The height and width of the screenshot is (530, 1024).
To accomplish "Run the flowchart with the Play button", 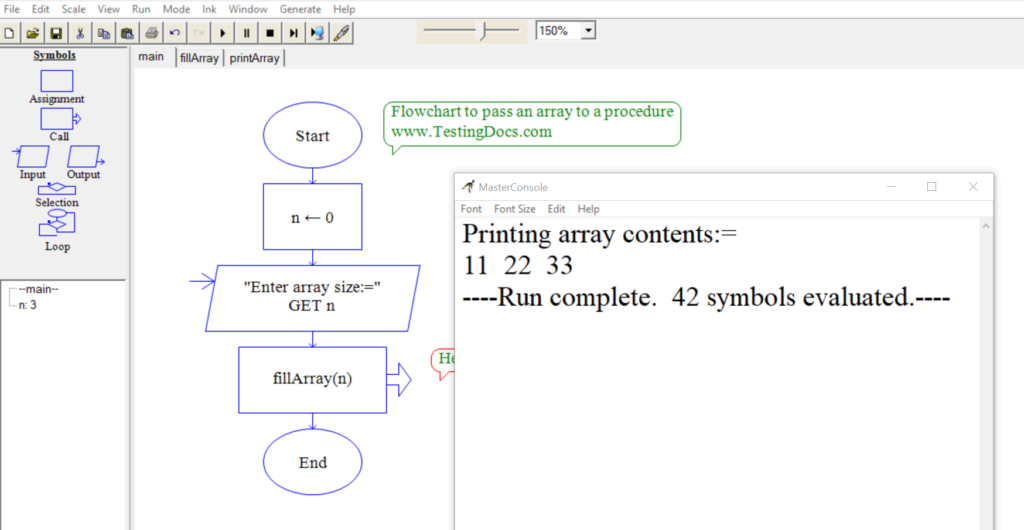I will (x=223, y=33).
